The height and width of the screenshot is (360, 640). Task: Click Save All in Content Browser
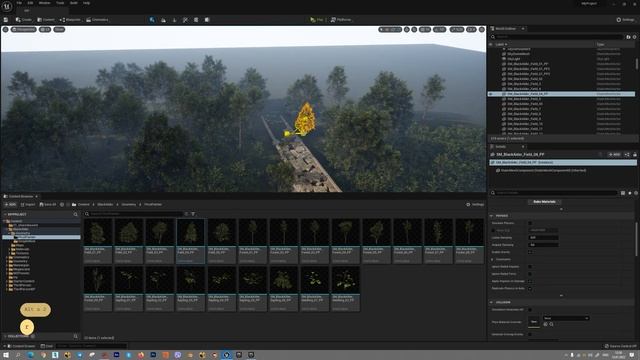coord(48,204)
